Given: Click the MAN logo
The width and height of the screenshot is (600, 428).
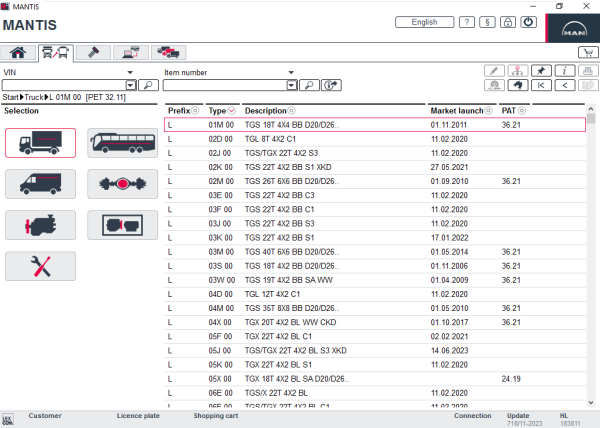Looking at the screenshot, I should coord(574,29).
